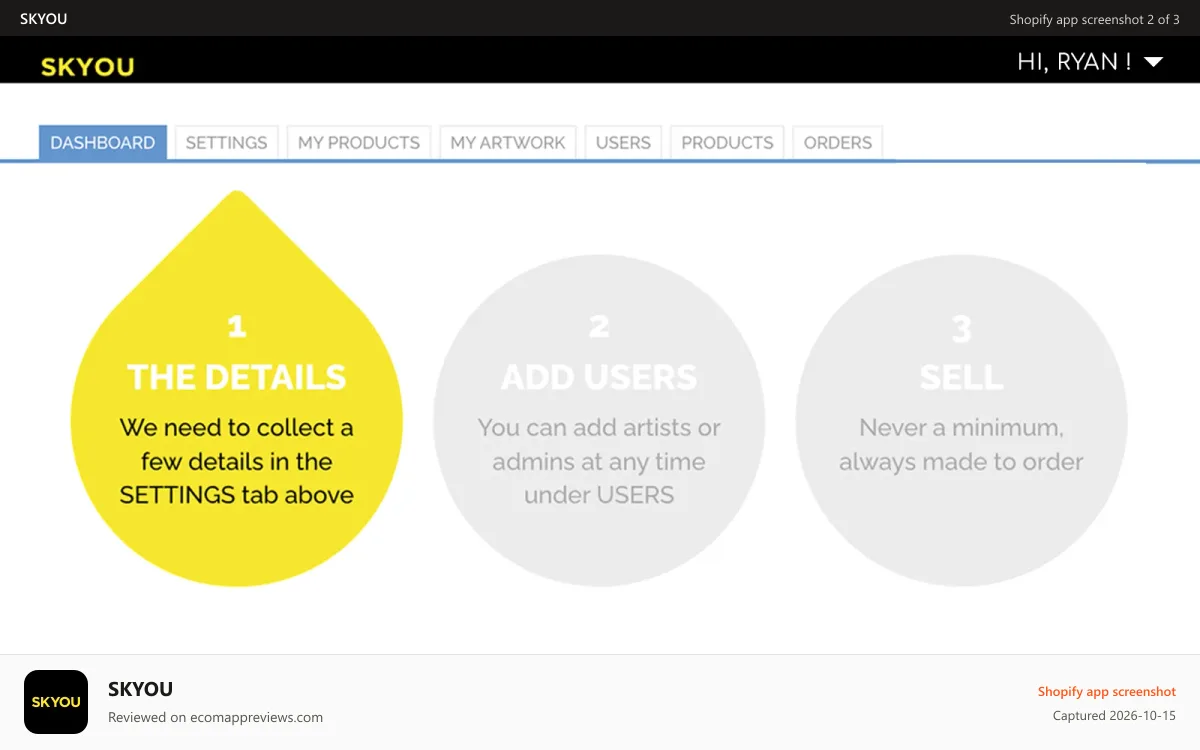Click the 'SETTINGS tab above' instruction text
The image size is (1200, 750).
click(x=237, y=495)
